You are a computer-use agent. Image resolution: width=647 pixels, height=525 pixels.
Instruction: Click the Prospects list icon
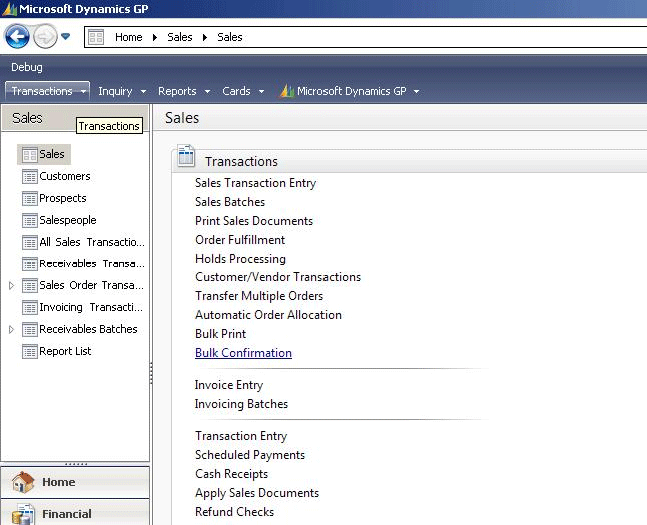pos(29,199)
